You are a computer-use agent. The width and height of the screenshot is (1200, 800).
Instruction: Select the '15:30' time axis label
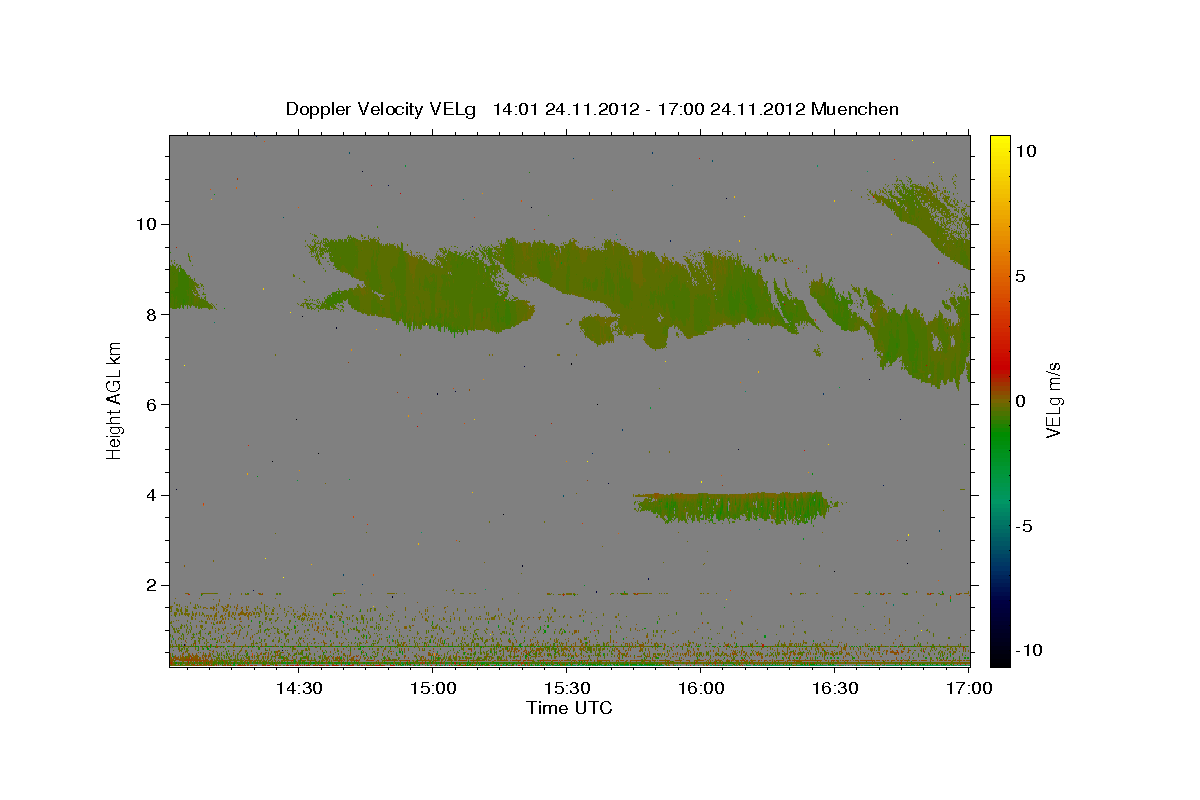[566, 688]
